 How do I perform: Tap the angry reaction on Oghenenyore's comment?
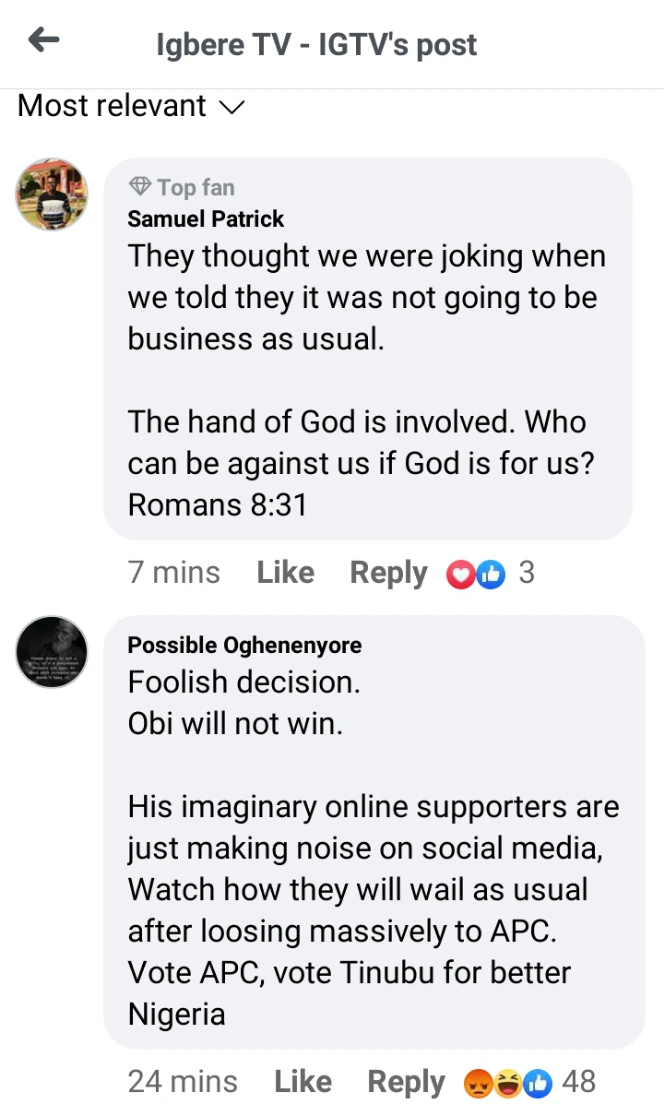point(478,1082)
